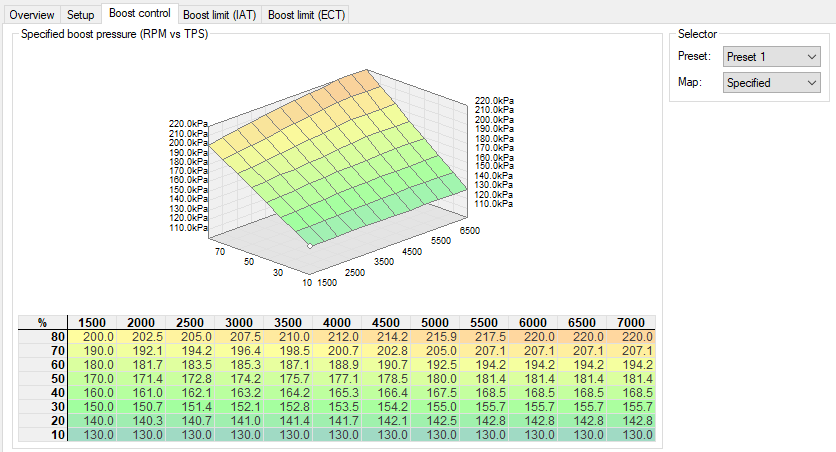Select cell 200.0 at 80% and 1500
Image resolution: width=836 pixels, height=452 pixels.
(92, 337)
